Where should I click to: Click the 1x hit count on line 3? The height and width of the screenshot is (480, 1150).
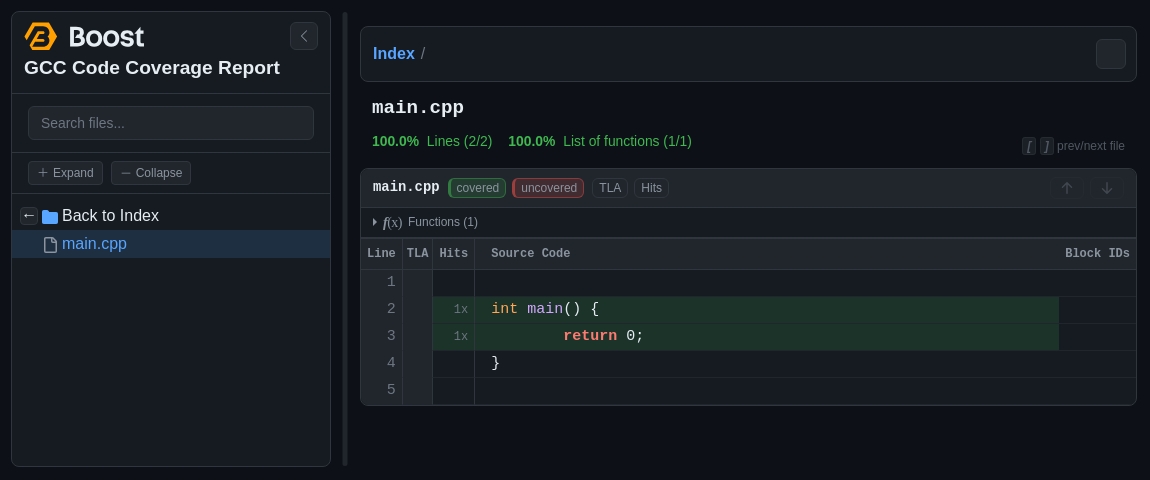coord(461,336)
